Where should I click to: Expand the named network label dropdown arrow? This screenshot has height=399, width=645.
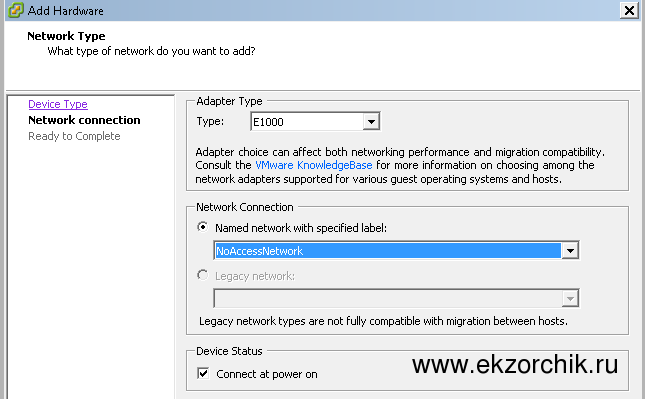click(x=570, y=251)
